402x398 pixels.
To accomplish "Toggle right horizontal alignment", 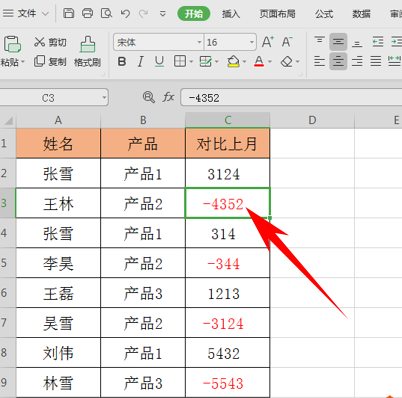I will coord(357,61).
